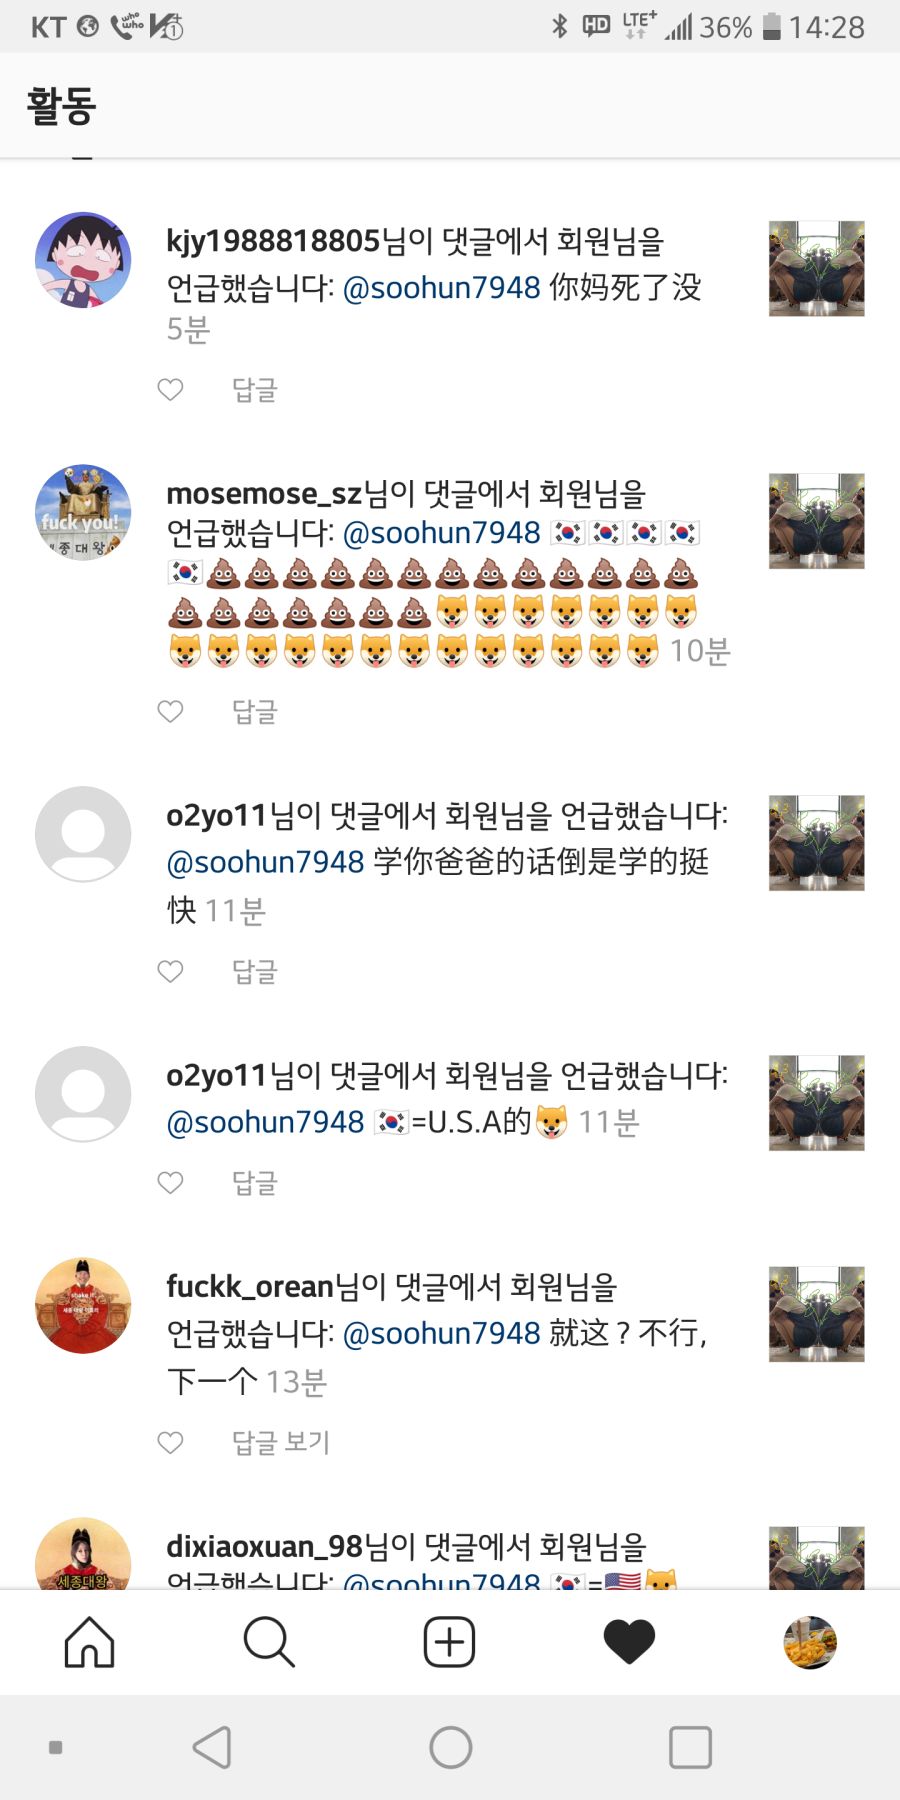Screen dimensions: 900x1800
Task: Open profile from bottom avatar icon
Action: coord(809,1642)
